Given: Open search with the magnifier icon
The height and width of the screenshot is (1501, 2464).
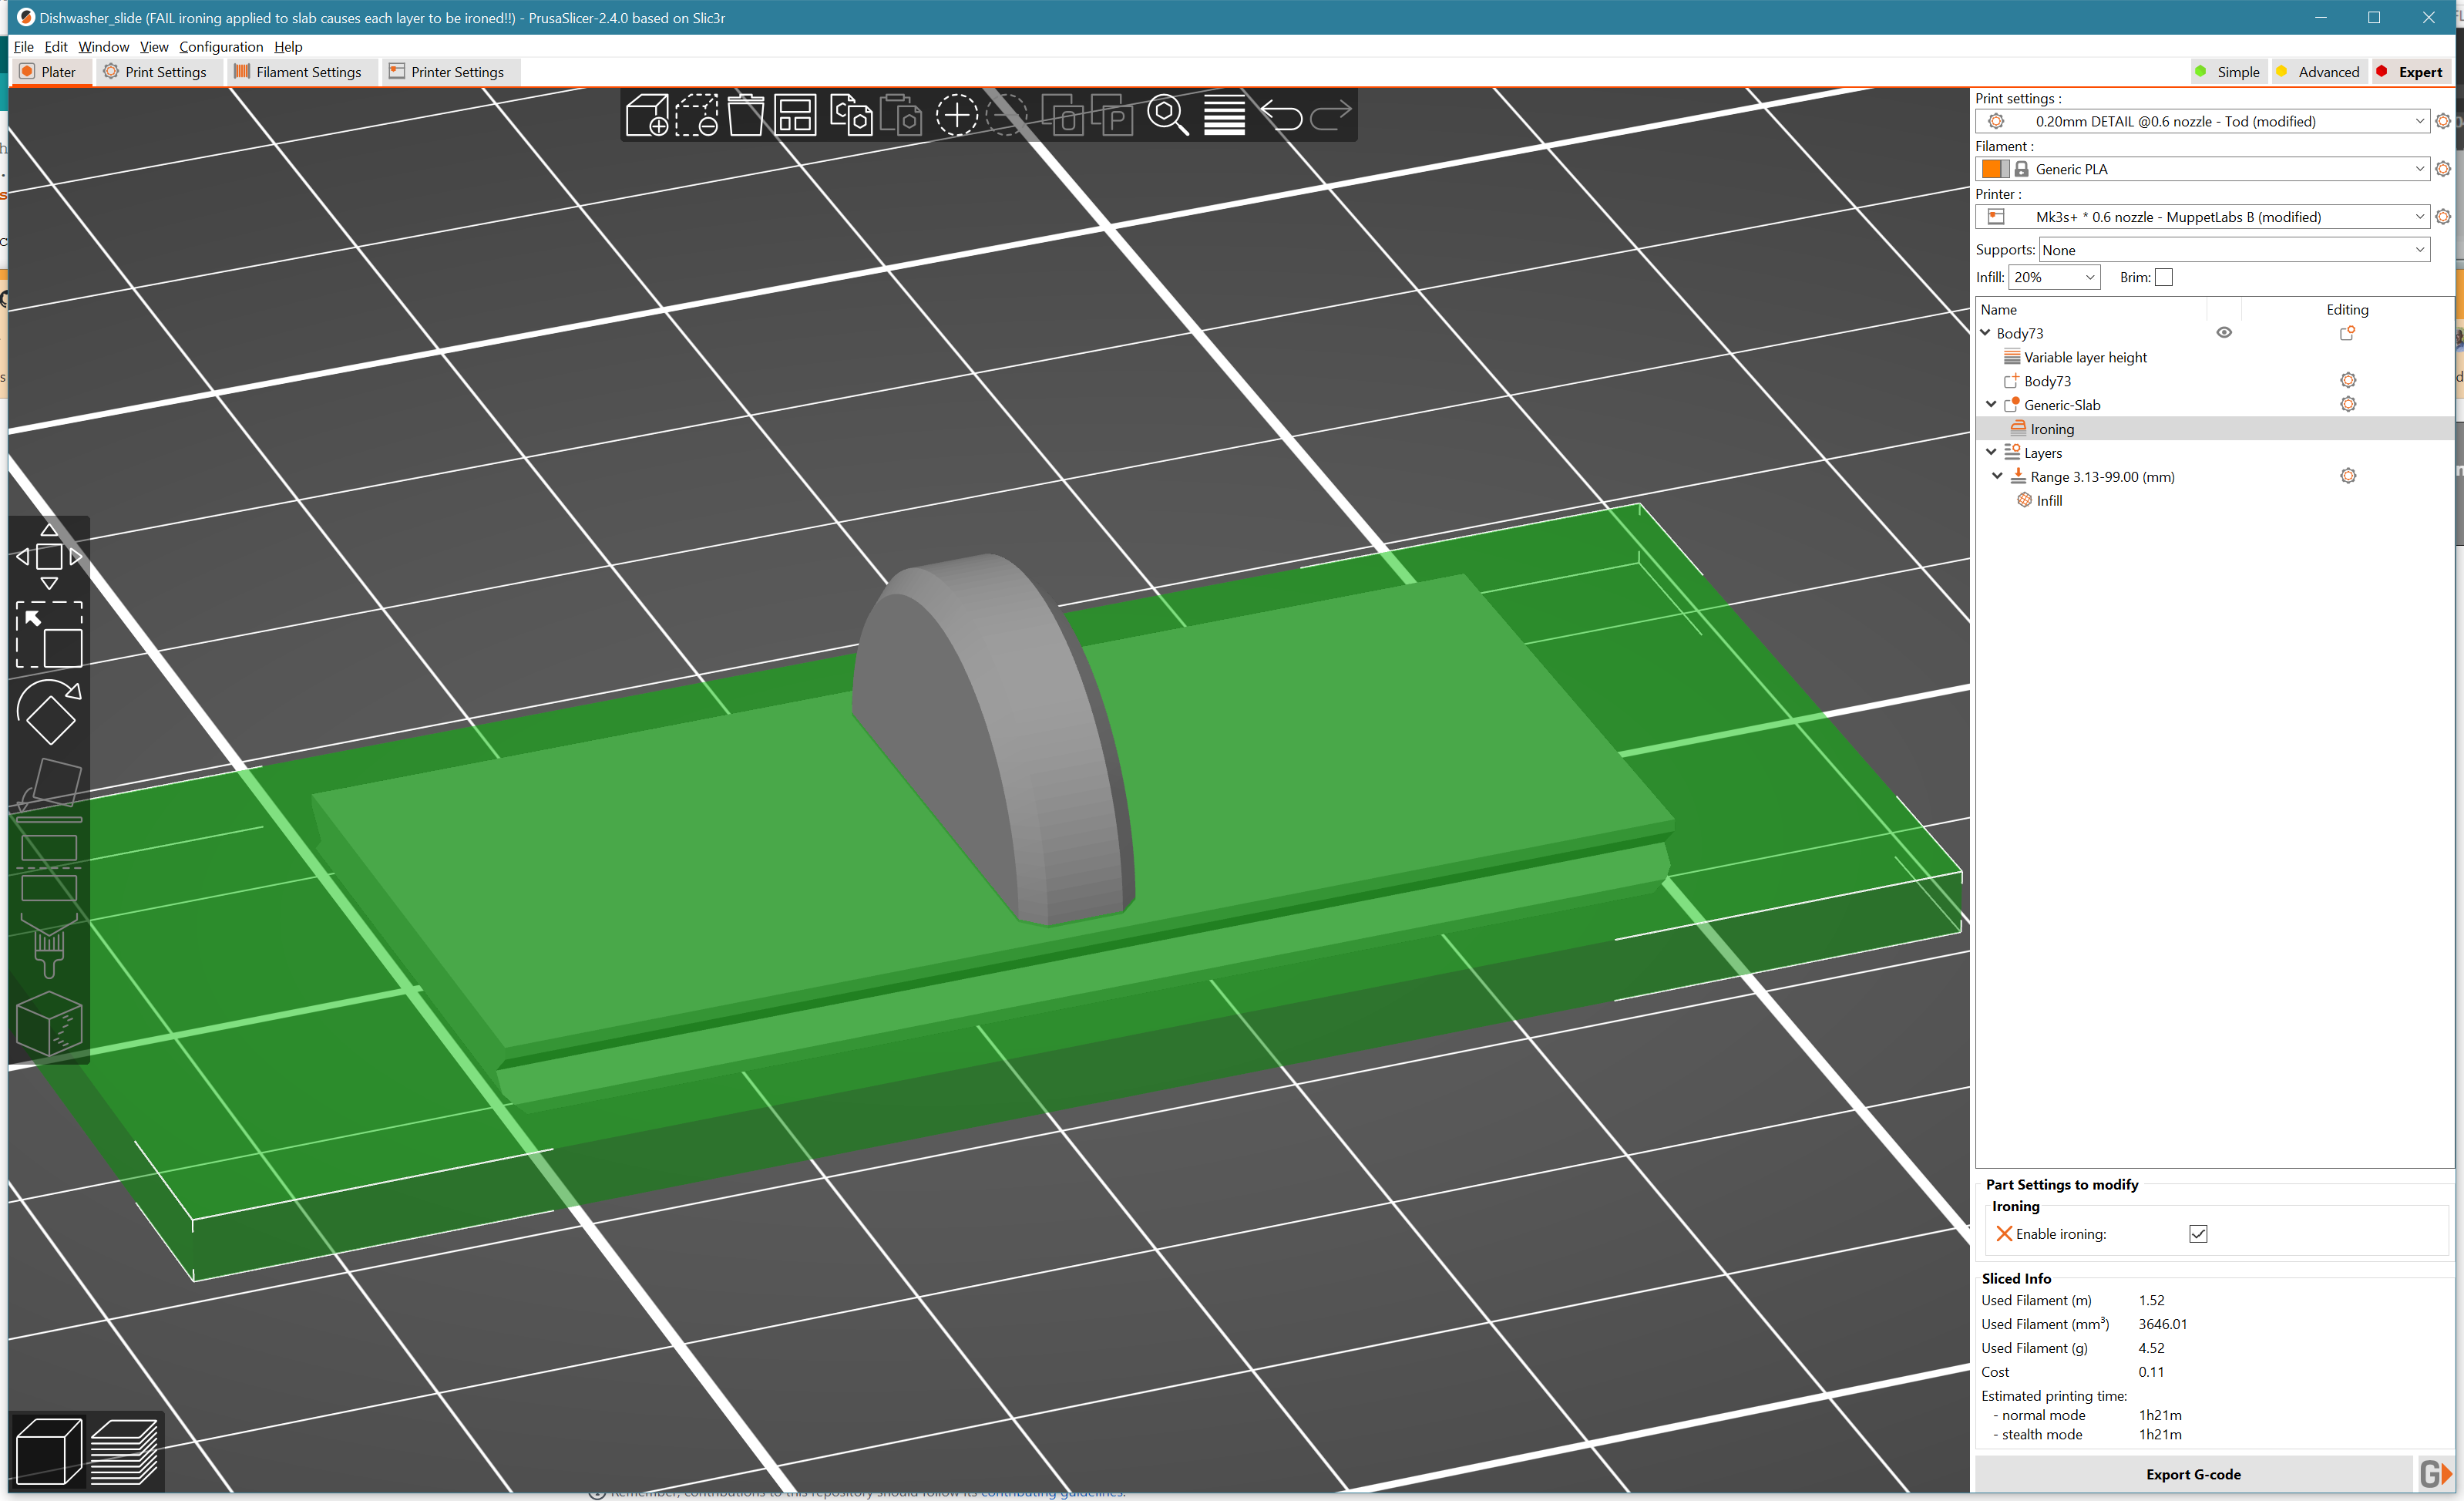Looking at the screenshot, I should pos(1168,115).
